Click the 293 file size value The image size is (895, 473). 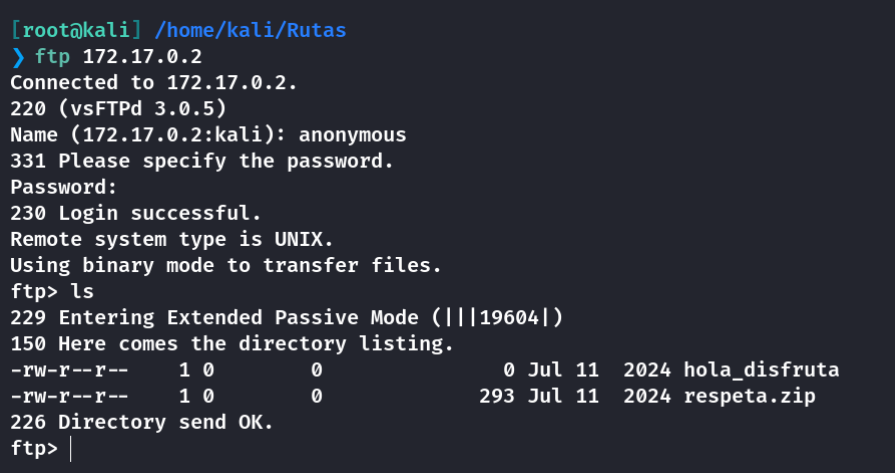(497, 397)
